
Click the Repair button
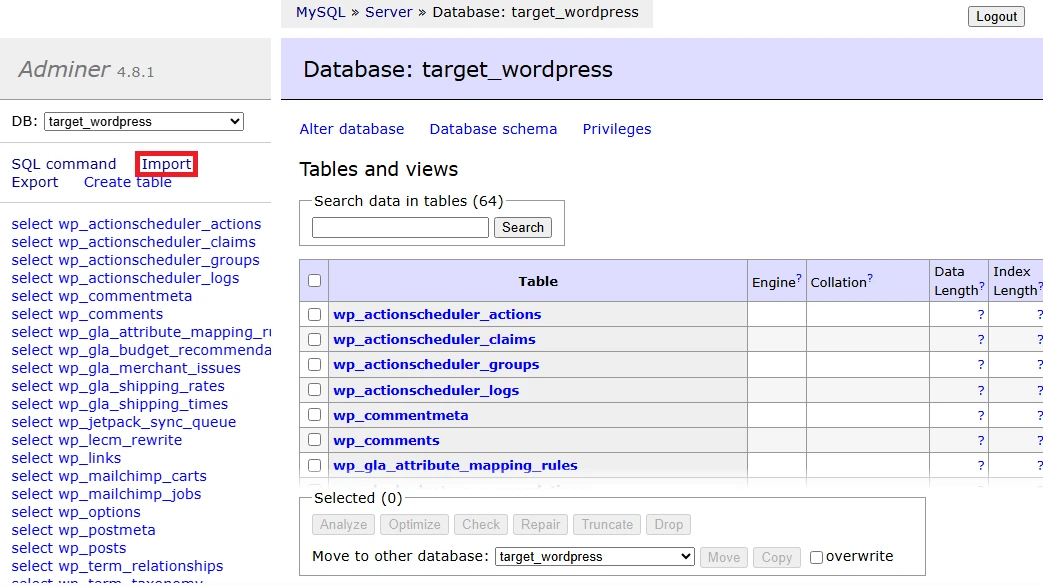click(x=540, y=524)
